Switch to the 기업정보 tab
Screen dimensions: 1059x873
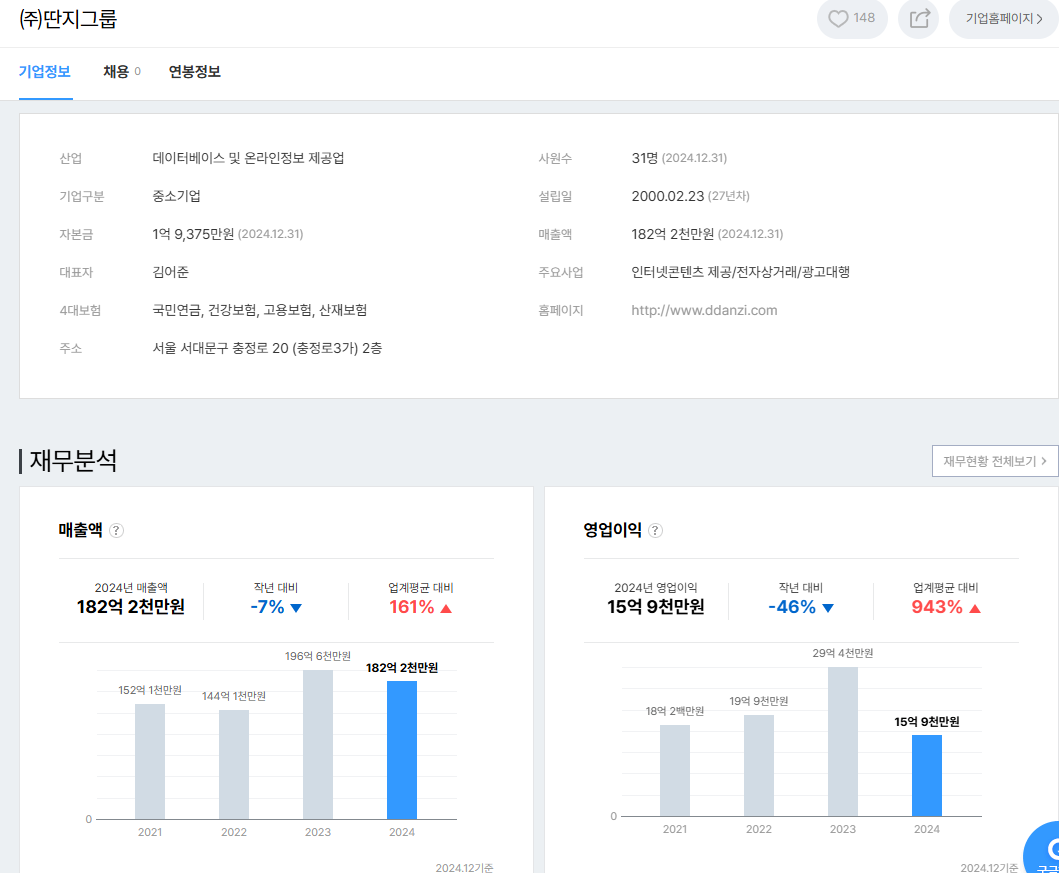tap(45, 72)
